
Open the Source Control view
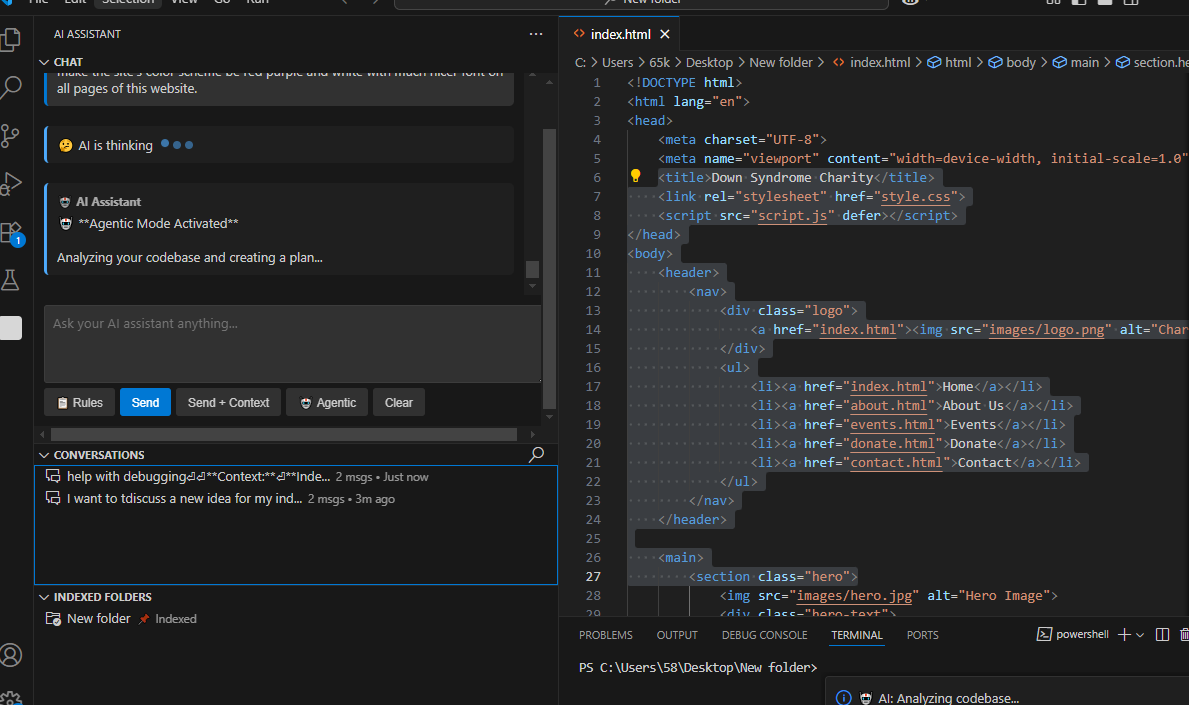coord(13,135)
